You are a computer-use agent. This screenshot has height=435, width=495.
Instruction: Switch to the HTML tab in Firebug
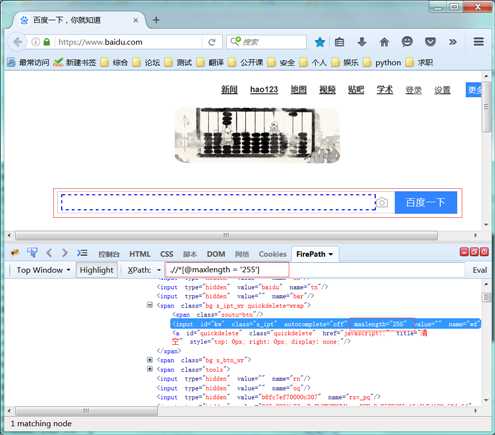point(140,254)
